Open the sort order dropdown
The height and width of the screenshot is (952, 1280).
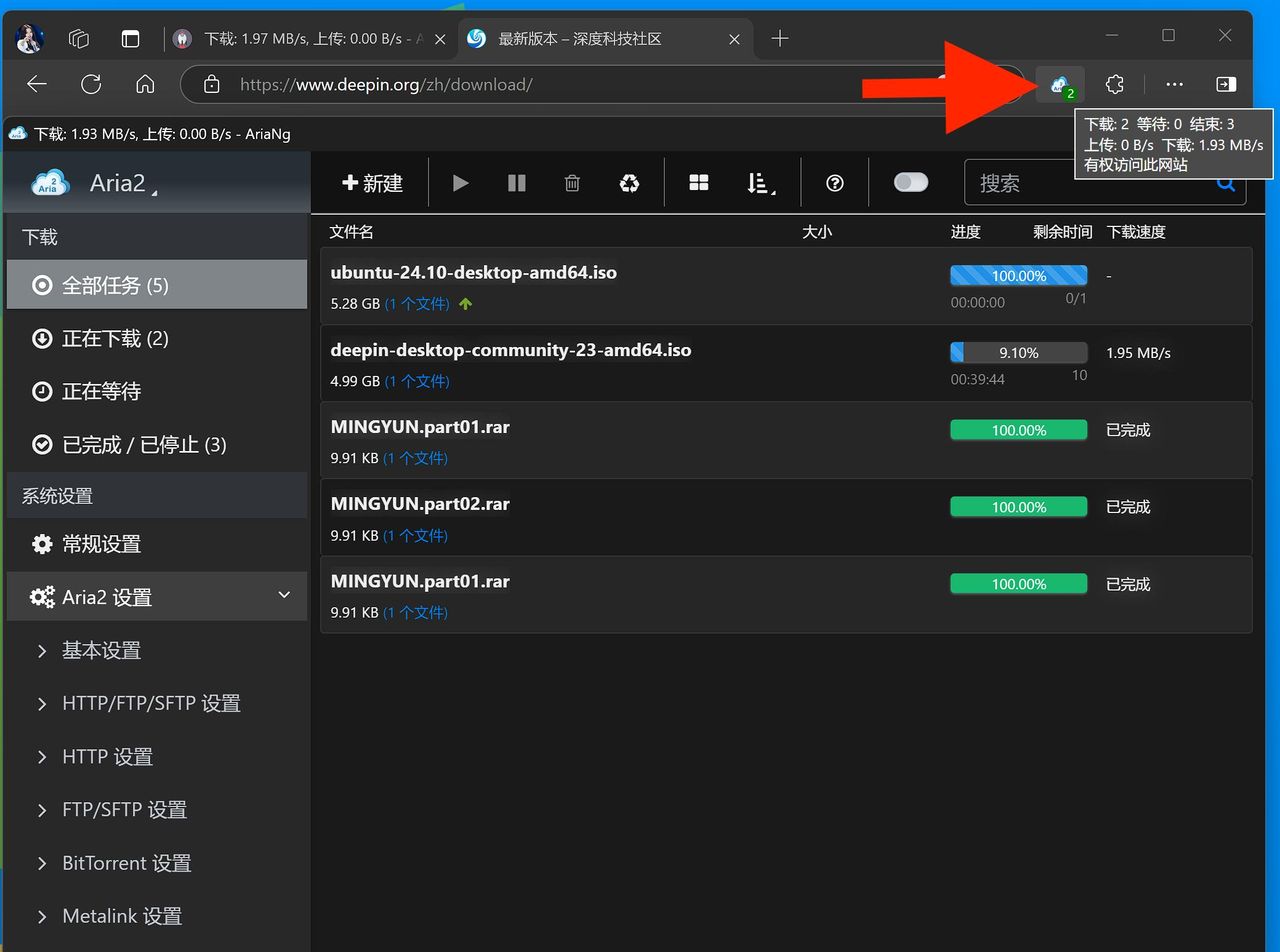point(760,183)
